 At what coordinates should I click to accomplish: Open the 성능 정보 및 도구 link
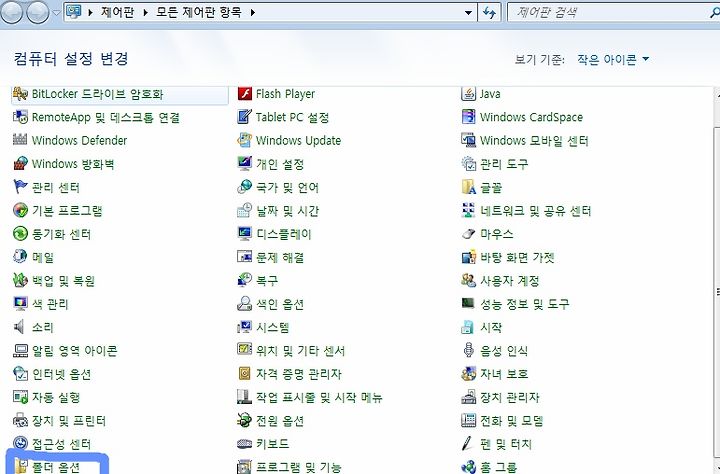pos(525,304)
